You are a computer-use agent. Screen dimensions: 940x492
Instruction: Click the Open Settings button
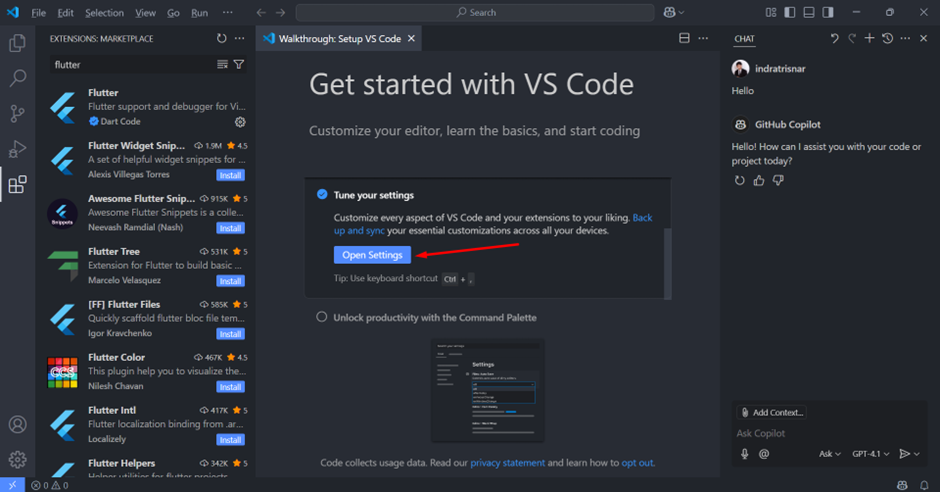(372, 255)
